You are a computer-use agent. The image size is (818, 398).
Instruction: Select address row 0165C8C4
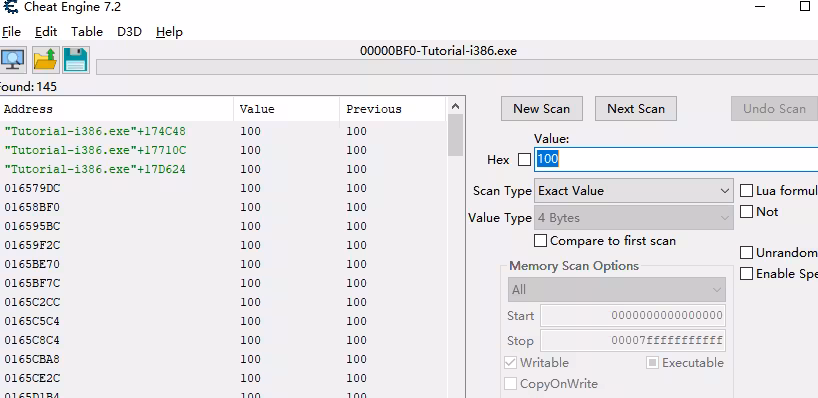point(223,340)
